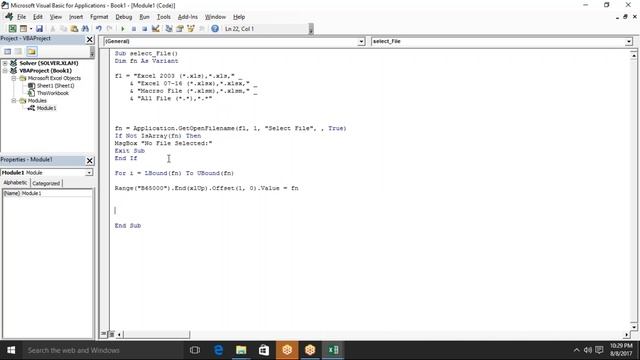
Task: Open the Run menu
Action: tap(144, 17)
